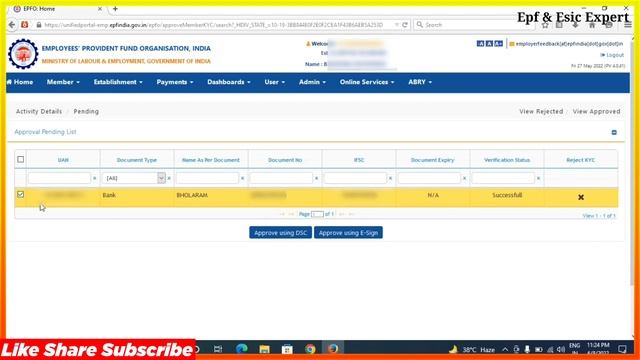Open a new browser tab with plus icon
The width and height of the screenshot is (640, 360).
tap(115, 9)
